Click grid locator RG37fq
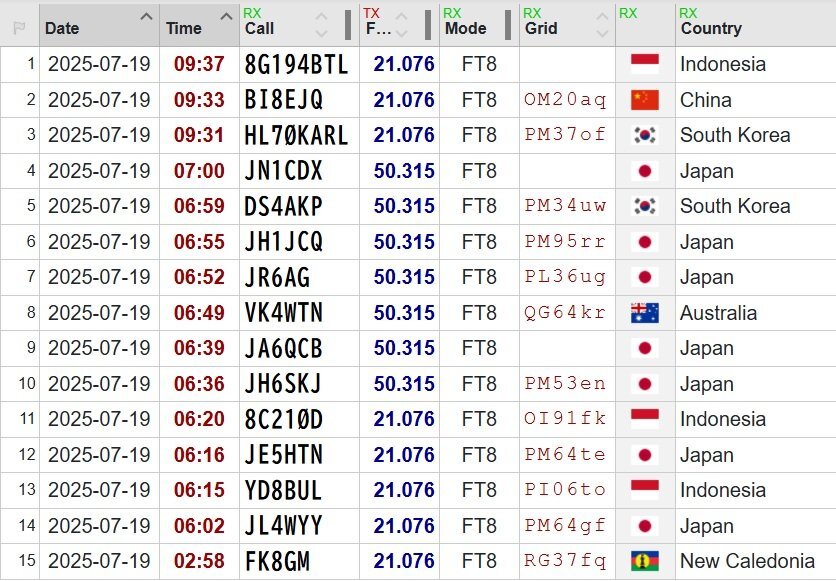This screenshot has height=581, width=836. 565,560
